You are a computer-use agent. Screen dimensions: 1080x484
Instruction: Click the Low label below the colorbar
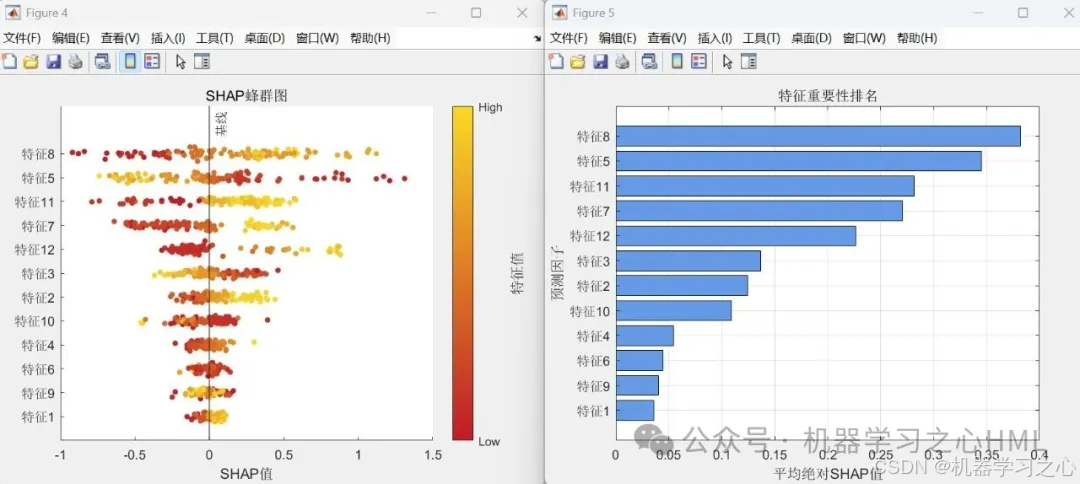click(488, 441)
